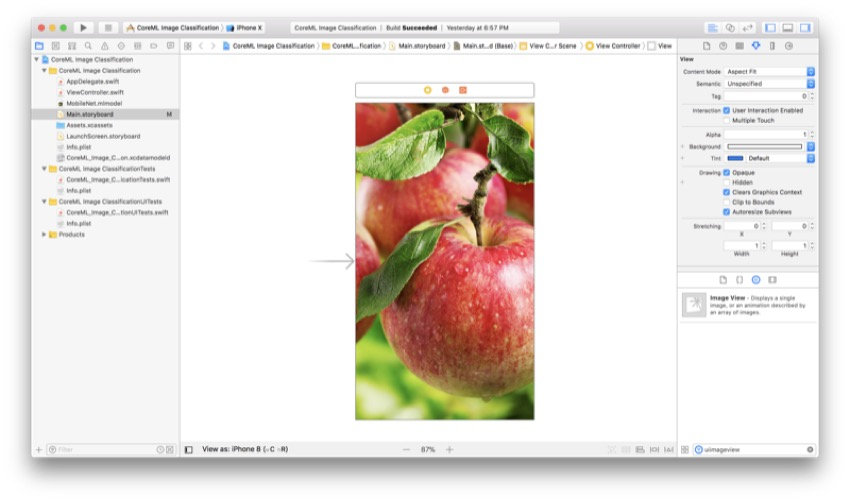Viewport: 850px width, 501px height.
Task: Open the Issue navigator warning icon
Action: 105,46
